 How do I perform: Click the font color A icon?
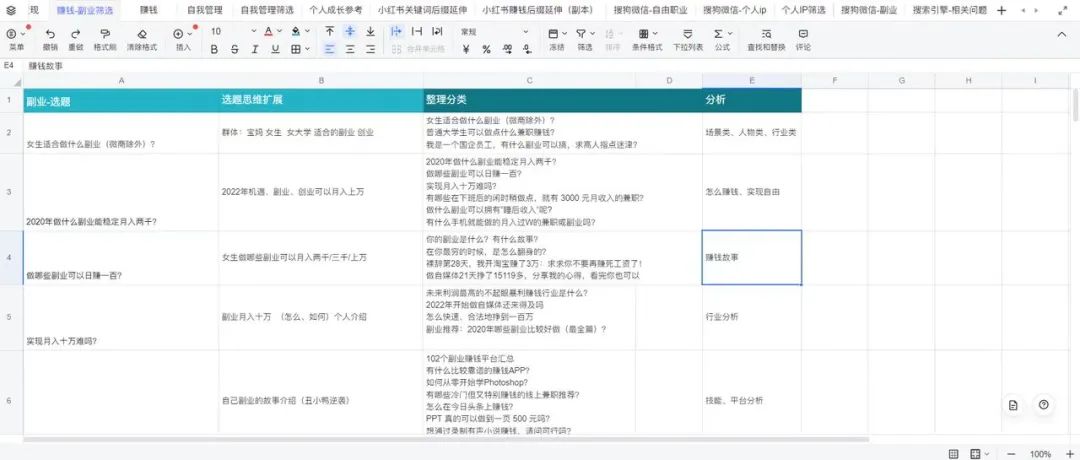(x=269, y=32)
